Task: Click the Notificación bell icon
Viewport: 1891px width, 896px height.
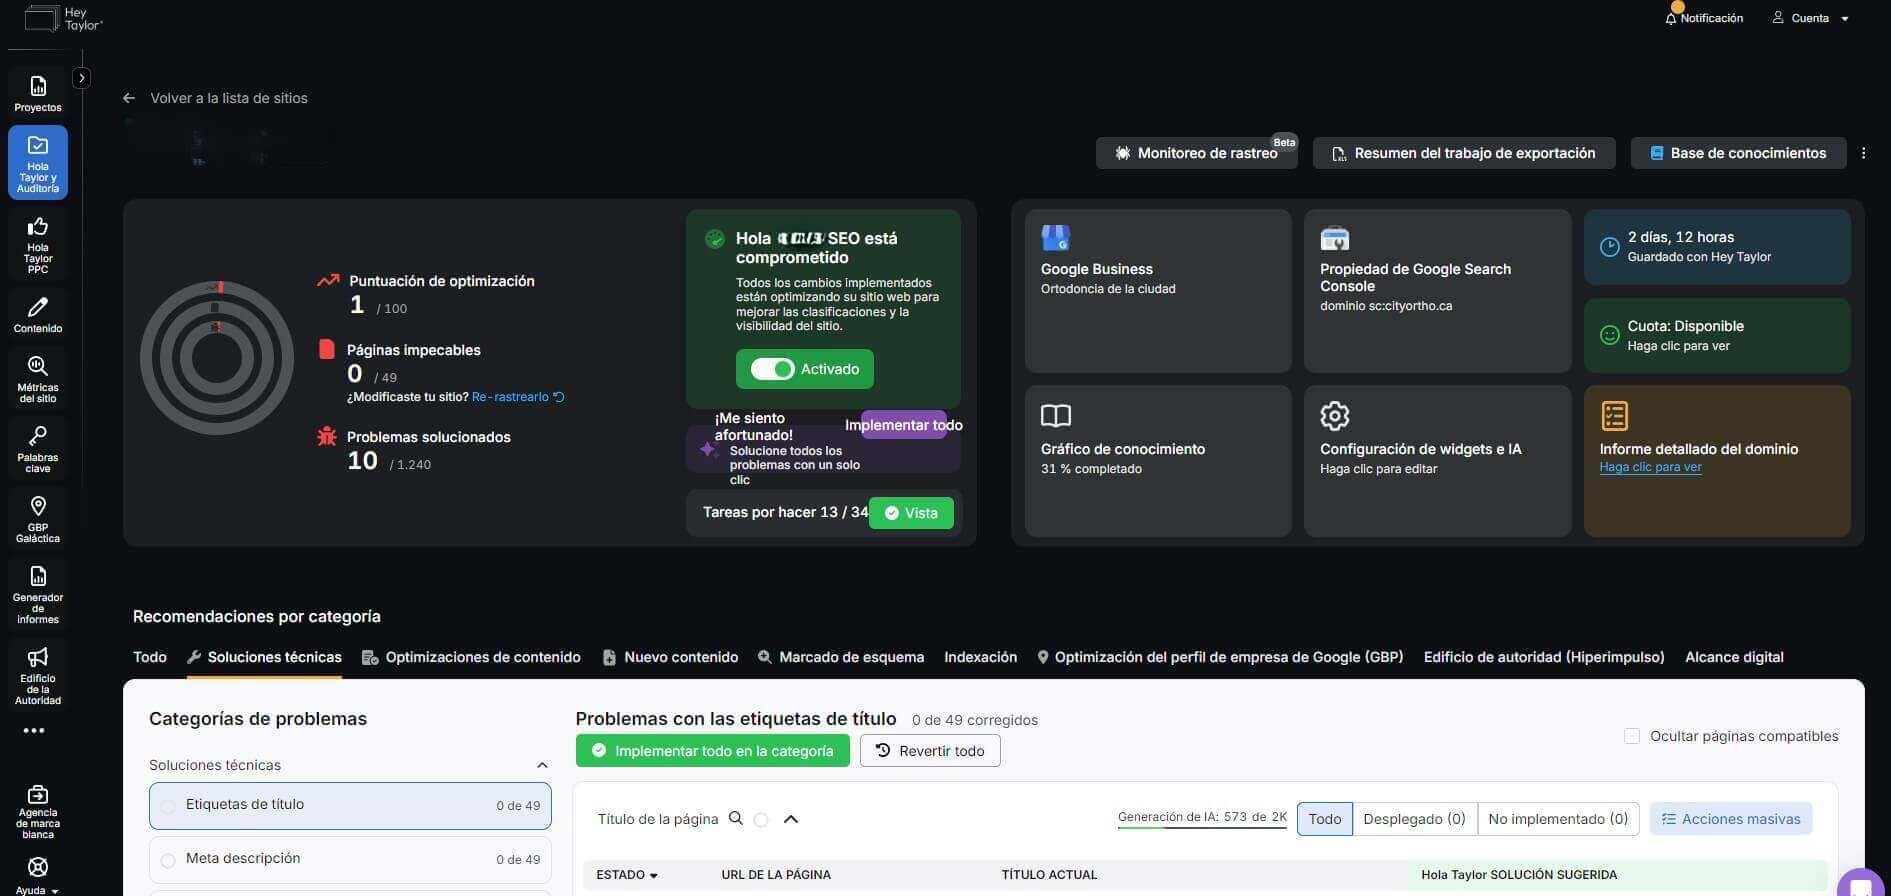Action: (1671, 18)
